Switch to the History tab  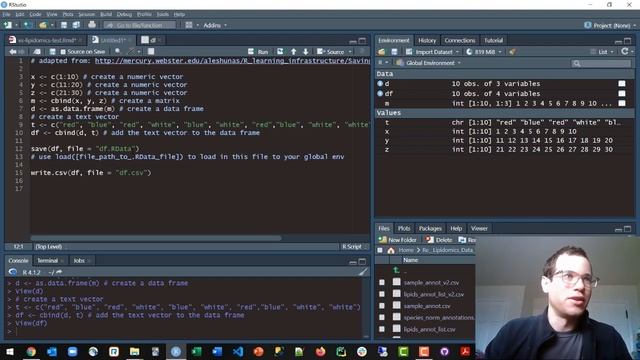tap(427, 40)
